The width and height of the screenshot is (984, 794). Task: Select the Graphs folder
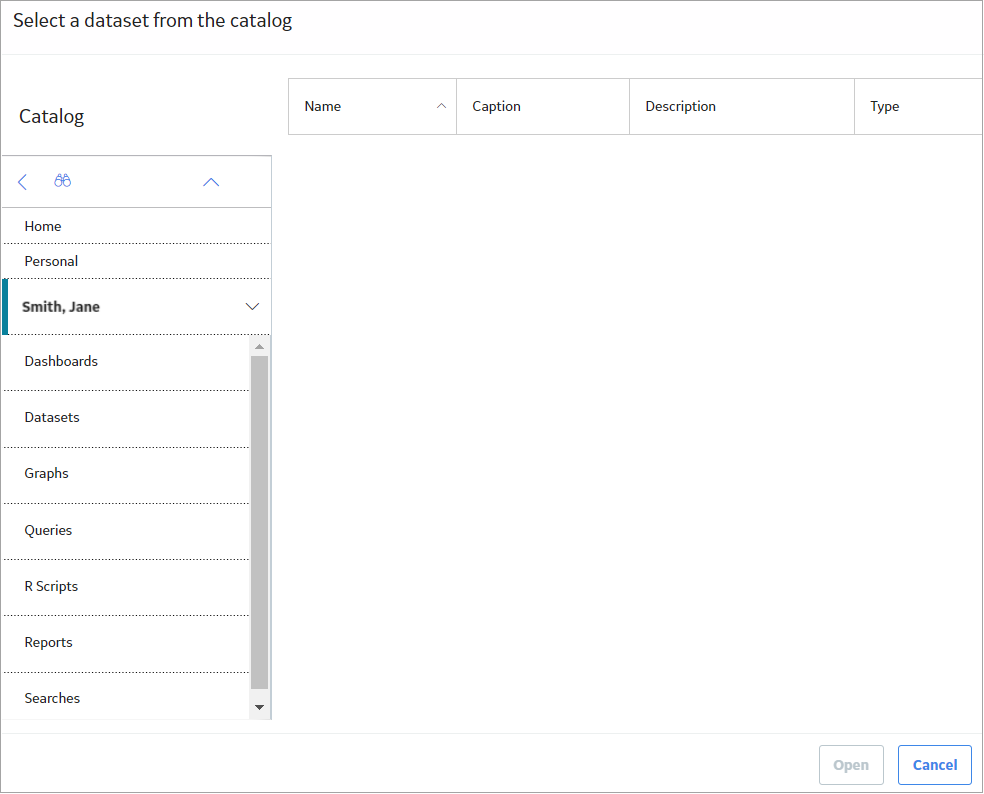(126, 474)
